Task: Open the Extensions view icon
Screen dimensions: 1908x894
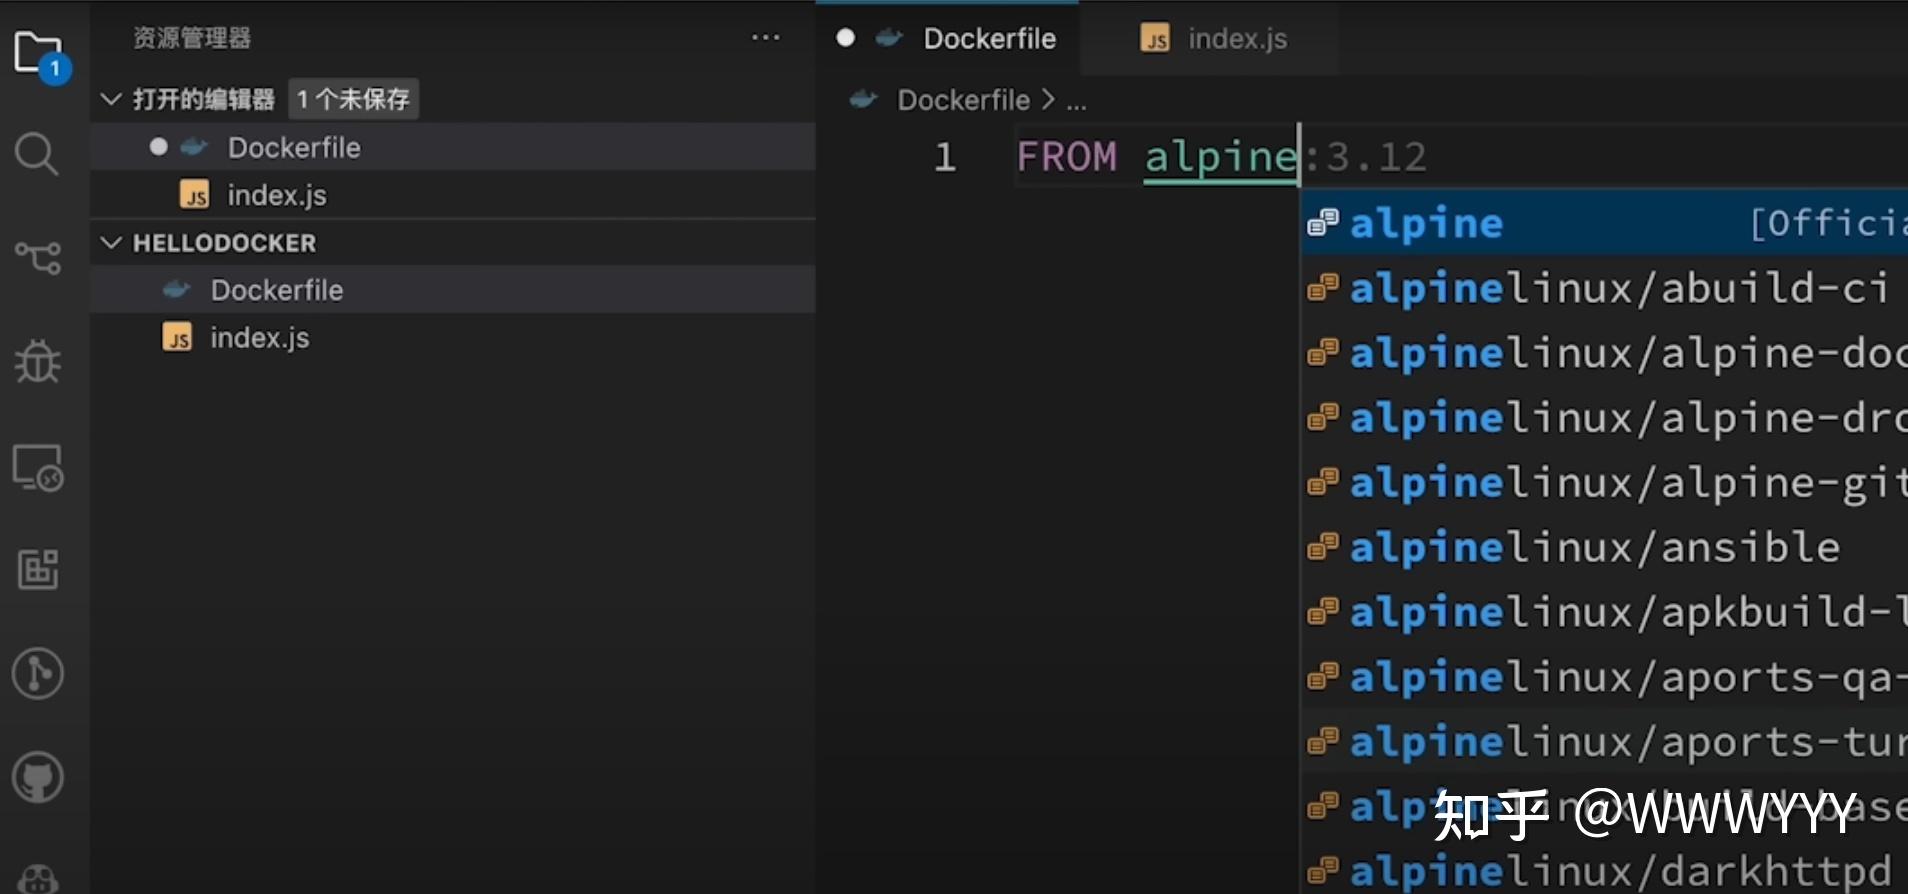Action: tap(38, 570)
